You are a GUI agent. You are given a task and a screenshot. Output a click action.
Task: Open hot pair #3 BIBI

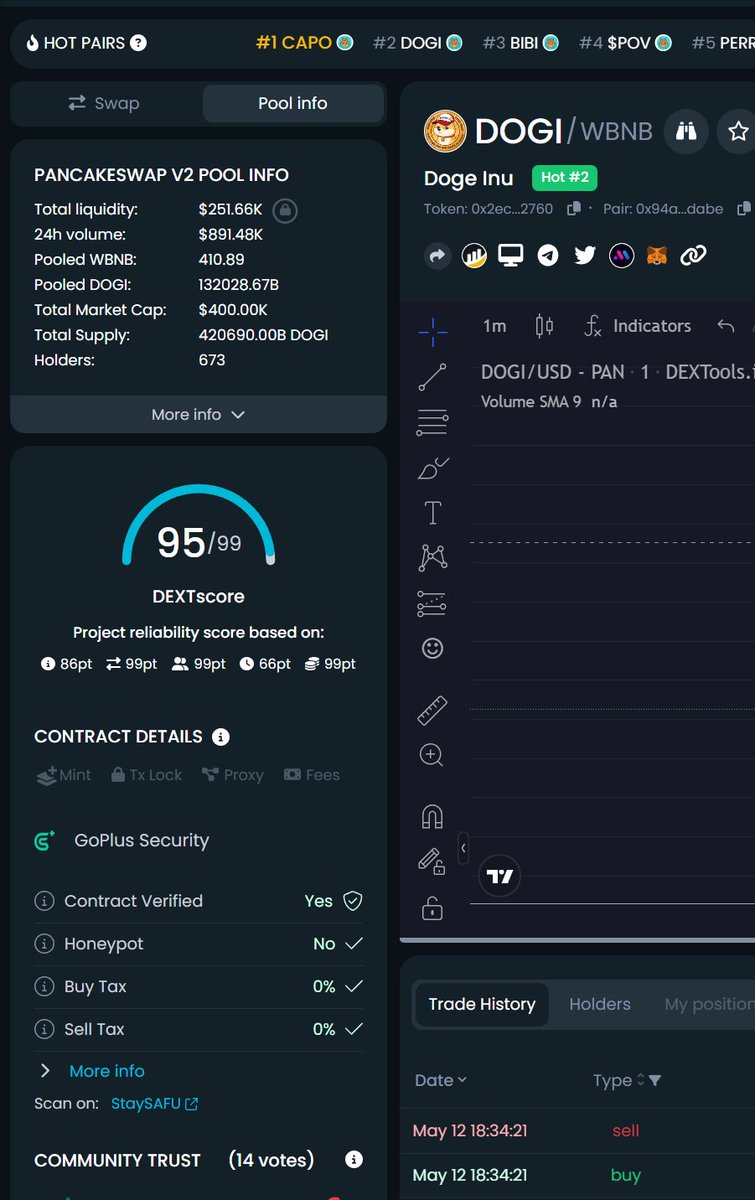520,43
